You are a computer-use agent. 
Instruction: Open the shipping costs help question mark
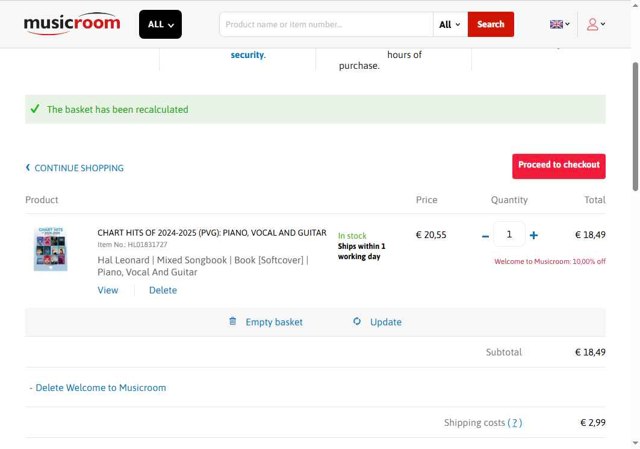click(x=515, y=423)
